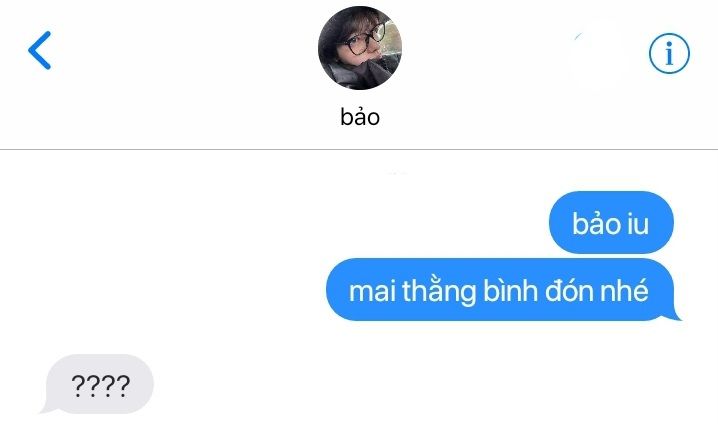The height and width of the screenshot is (424, 718).
Task: Click 'iu' in the first sent bubble
Action: [638, 224]
